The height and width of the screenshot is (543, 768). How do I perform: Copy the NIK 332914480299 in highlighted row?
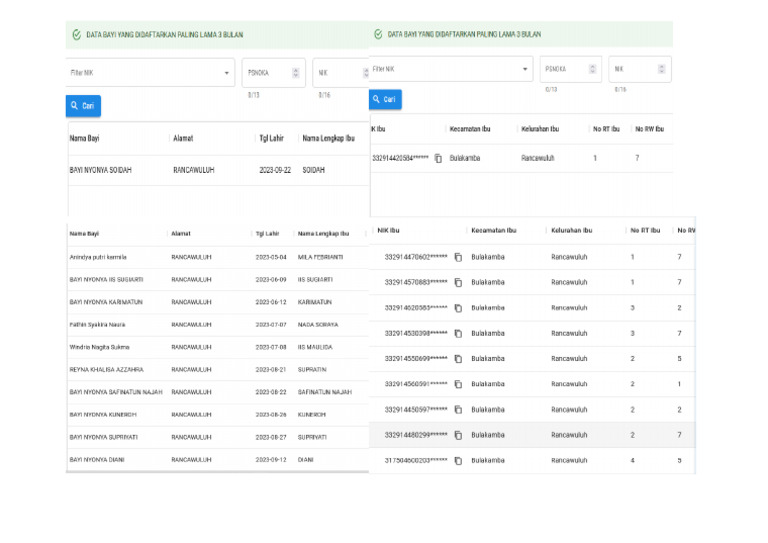(458, 435)
